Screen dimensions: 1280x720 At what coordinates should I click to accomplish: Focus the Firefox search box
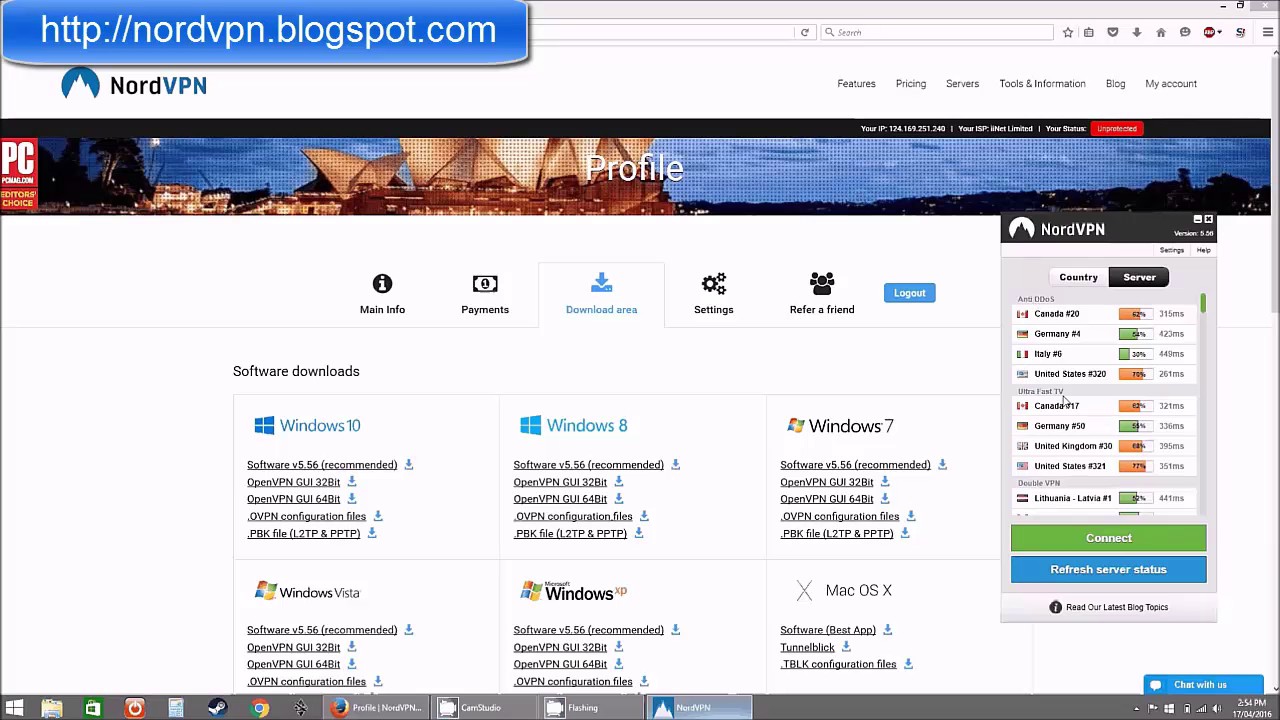click(937, 32)
